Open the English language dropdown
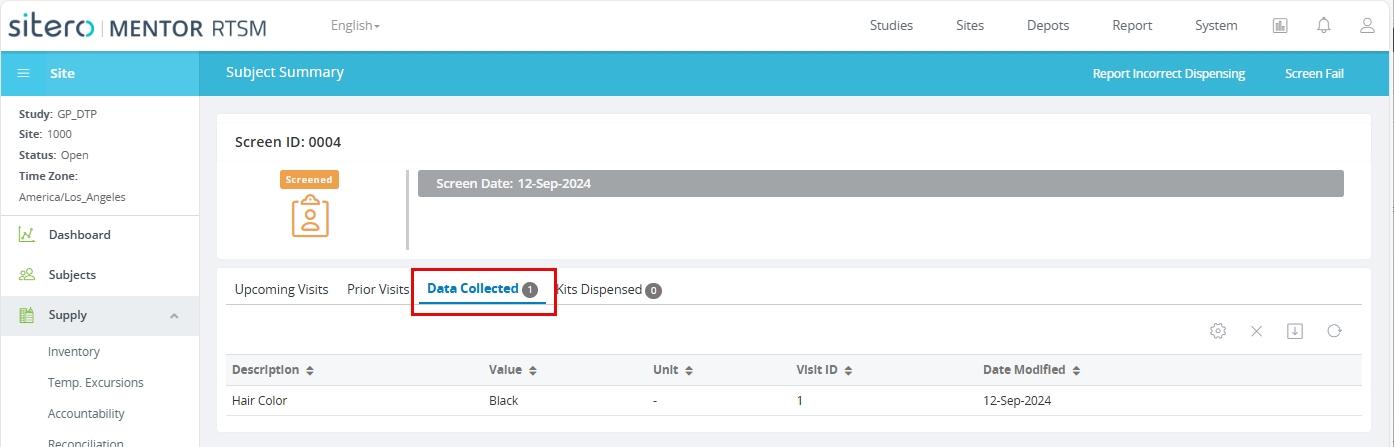The width and height of the screenshot is (1394, 447). click(355, 26)
